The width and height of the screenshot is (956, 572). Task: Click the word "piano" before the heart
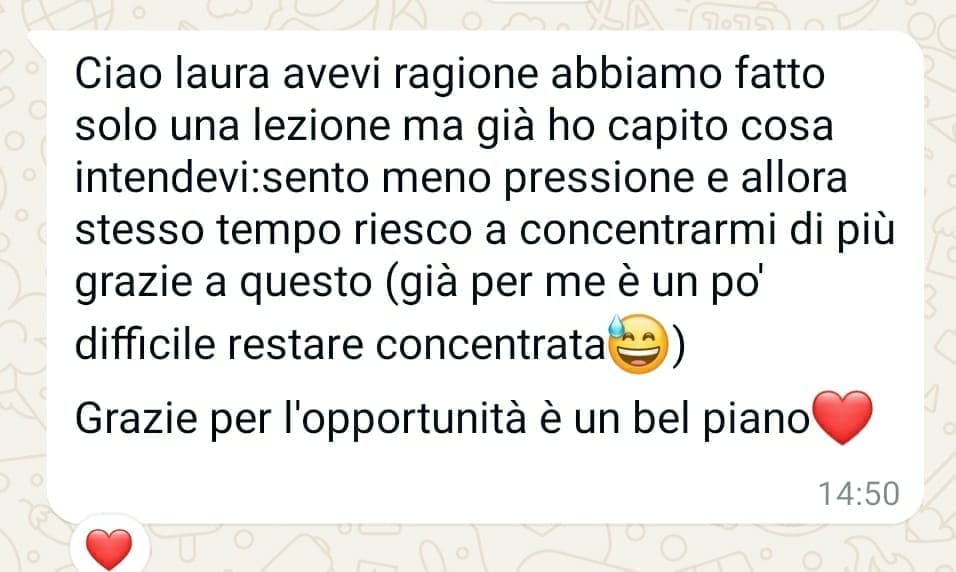[757, 421]
